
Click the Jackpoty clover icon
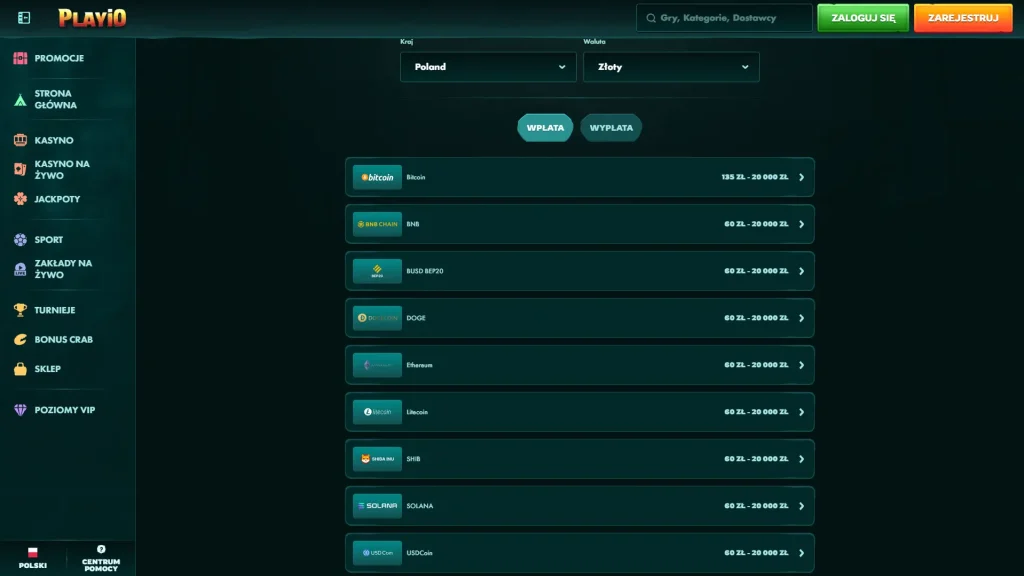[x=20, y=199]
